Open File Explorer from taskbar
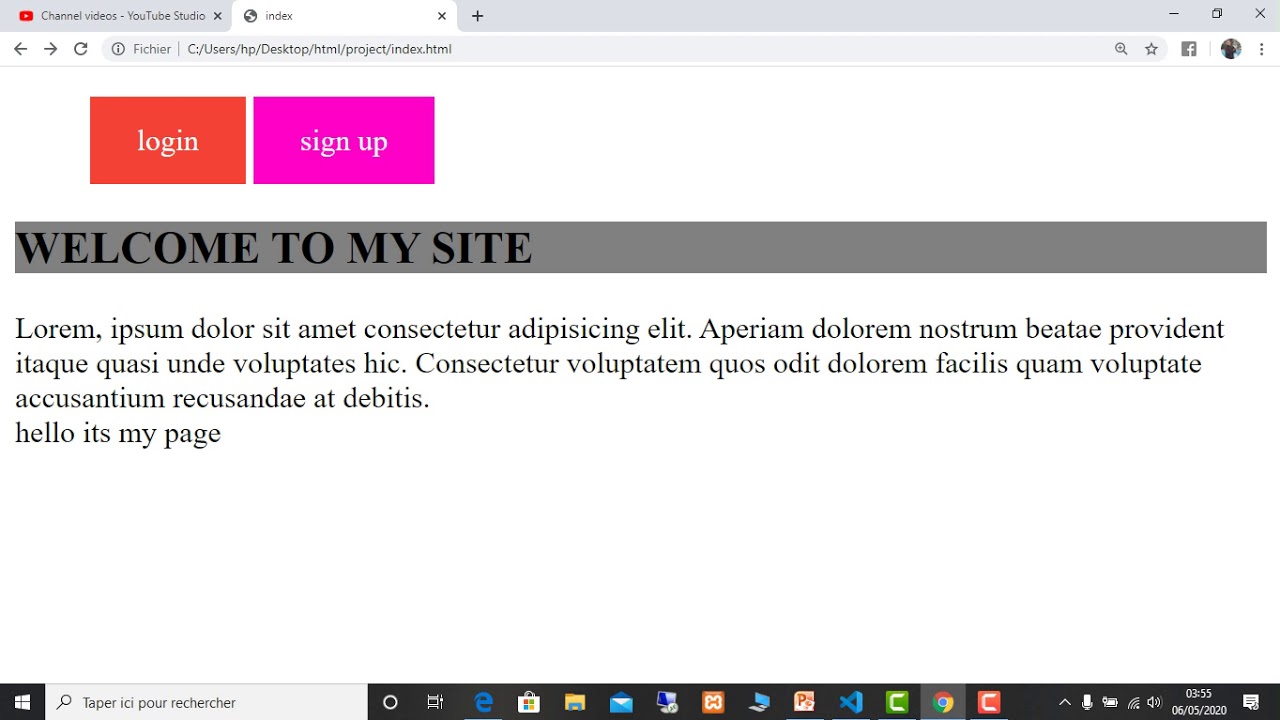1280x720 pixels. point(575,702)
